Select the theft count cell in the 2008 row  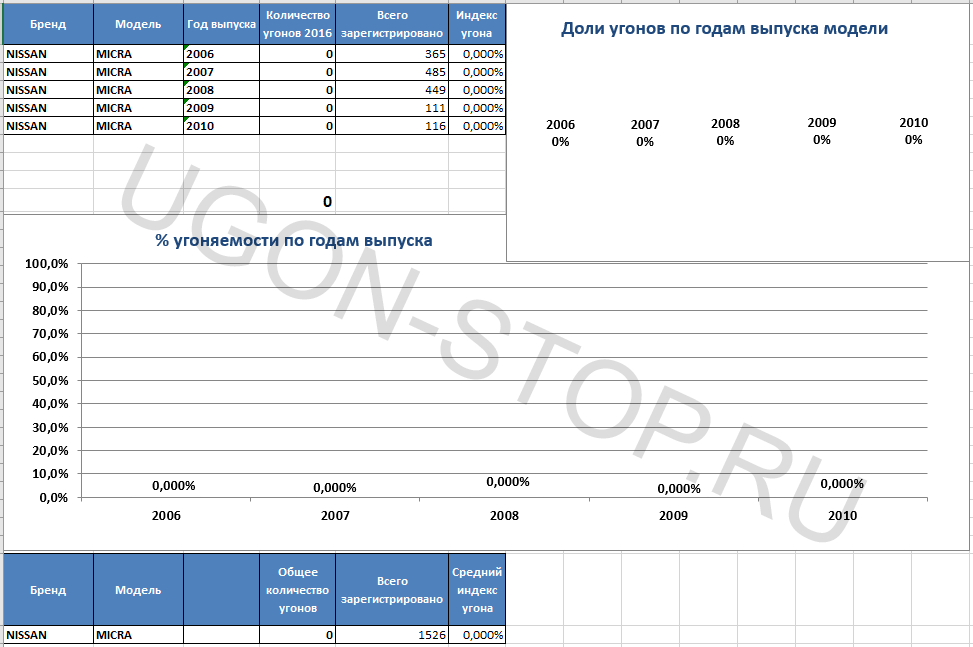pyautogui.click(x=297, y=90)
